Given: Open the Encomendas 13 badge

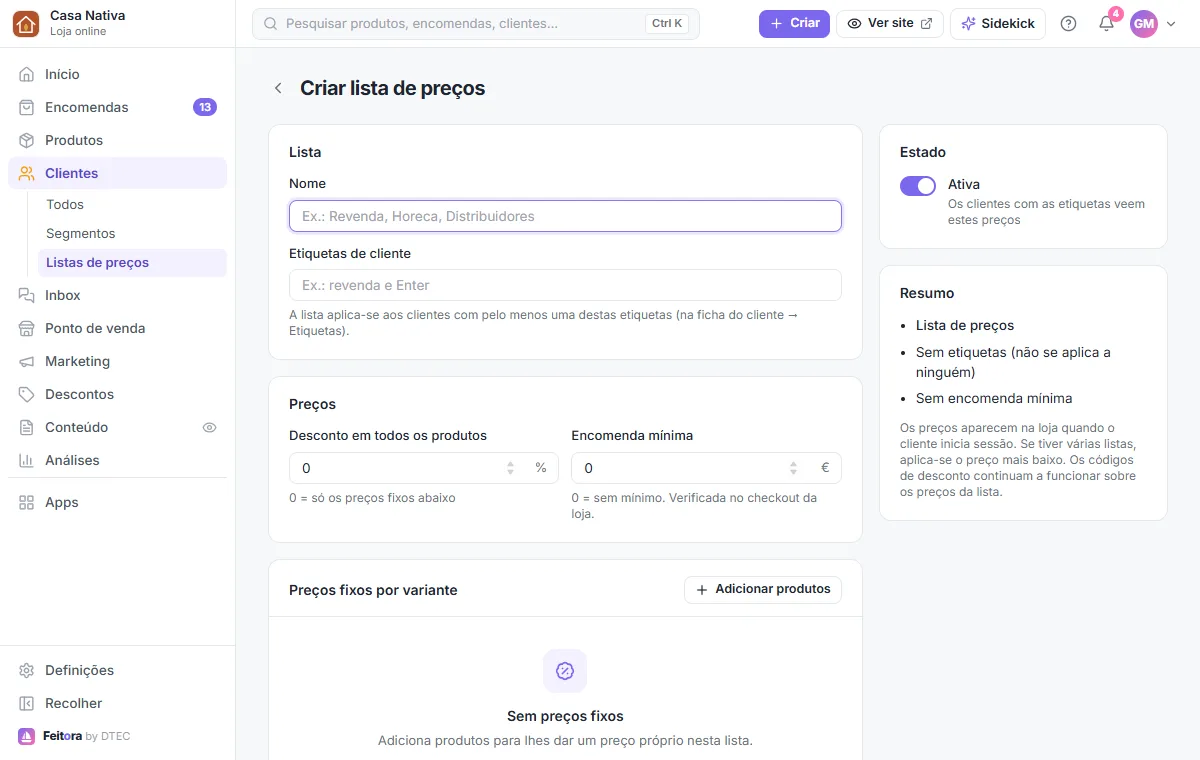Looking at the screenshot, I should 205,107.
